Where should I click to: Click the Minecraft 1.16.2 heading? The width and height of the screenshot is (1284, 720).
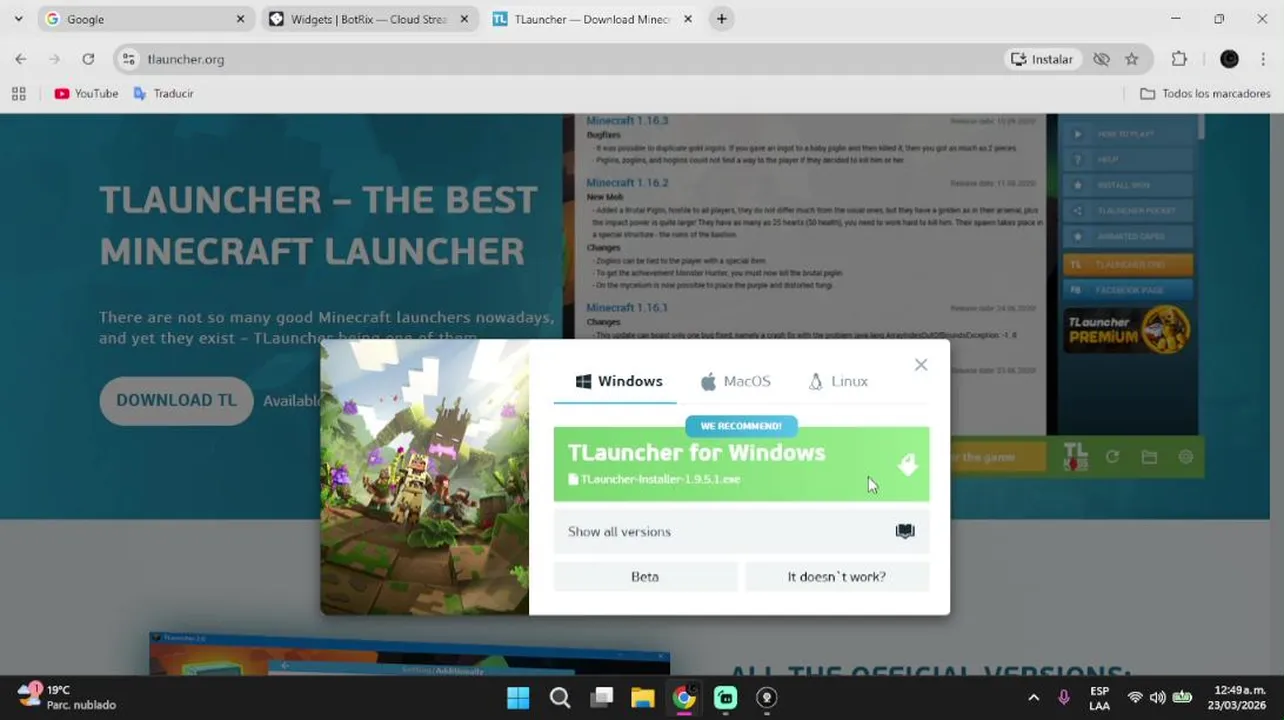[627, 183]
